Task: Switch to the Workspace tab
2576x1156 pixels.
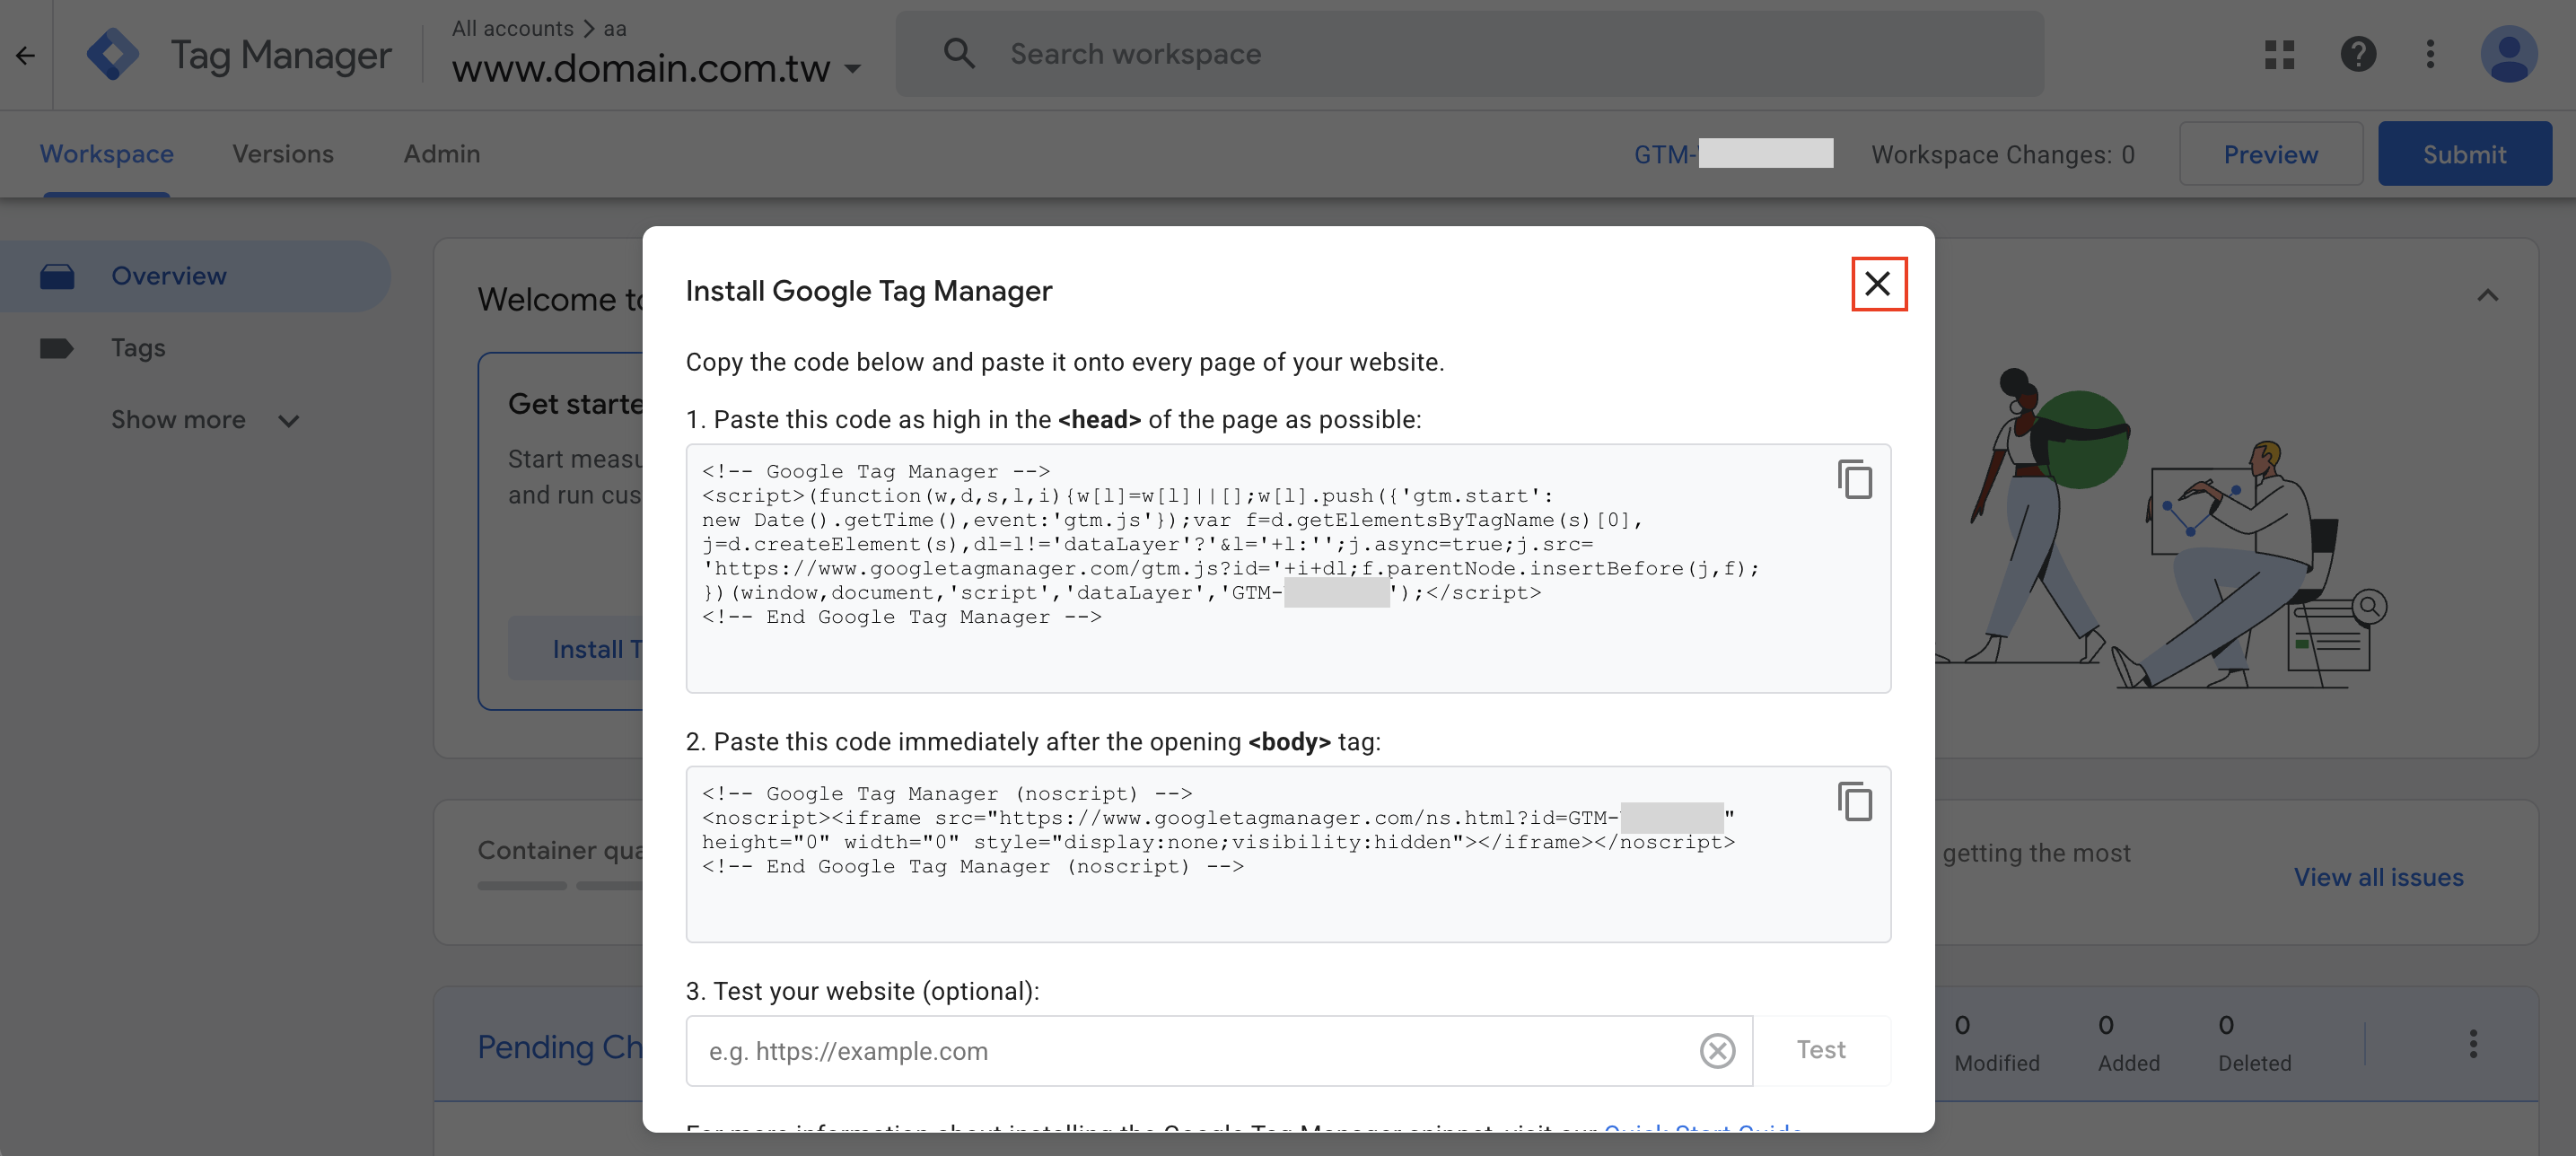Action: [106, 154]
